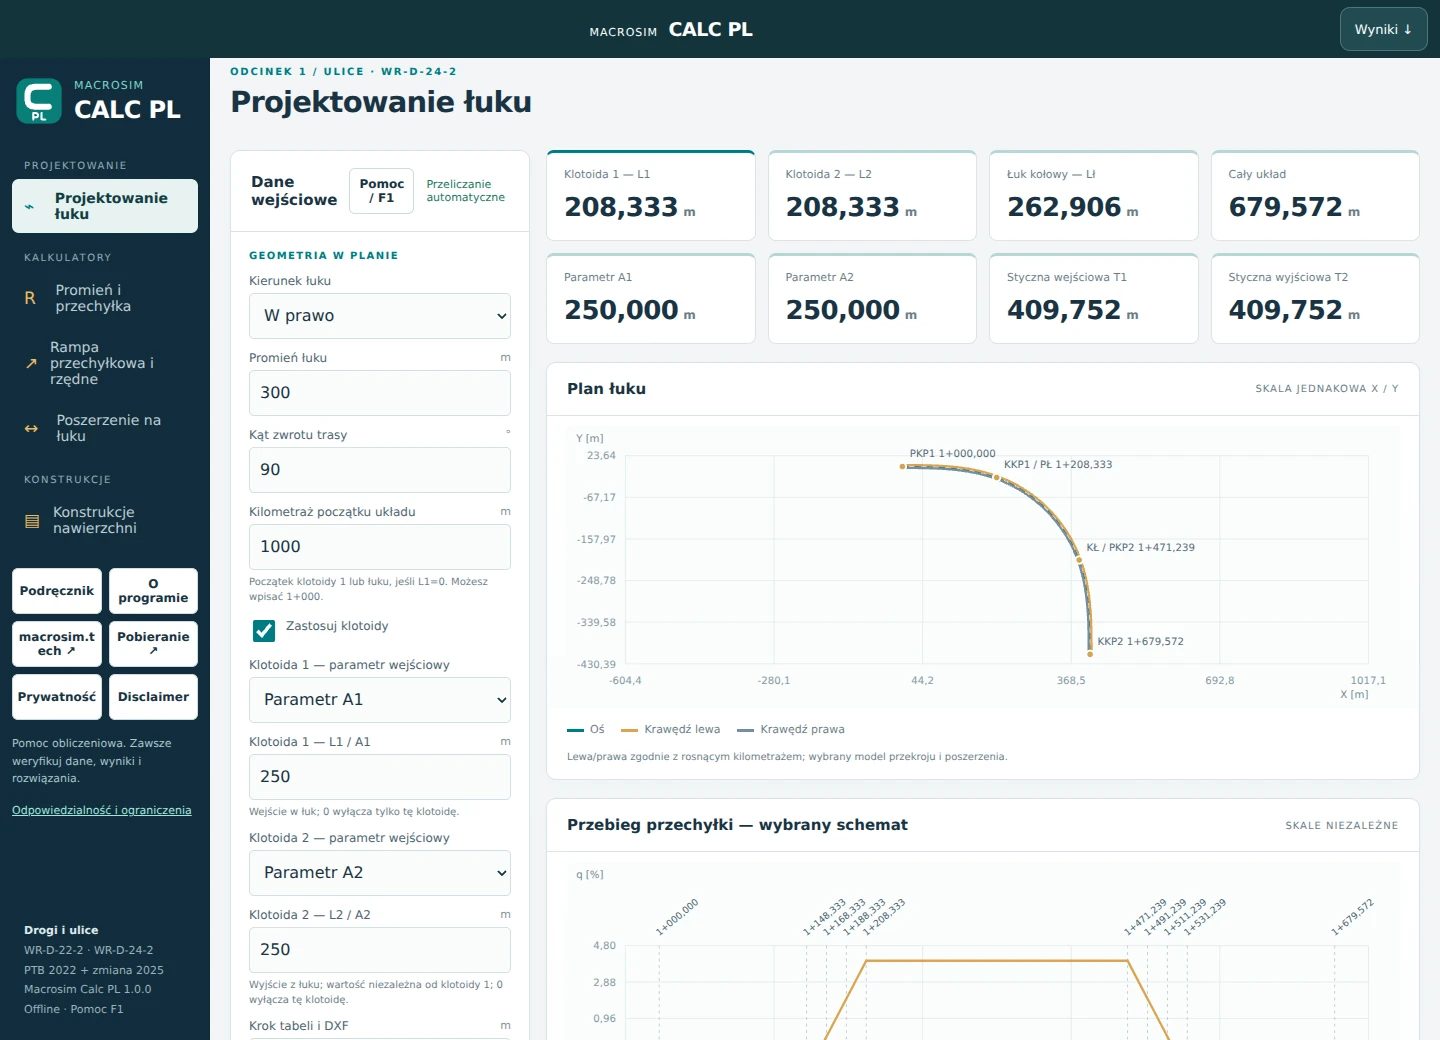Click the KŁ / PKP2 point on plan
Screen dimensions: 1440x1040
(x=1079, y=560)
